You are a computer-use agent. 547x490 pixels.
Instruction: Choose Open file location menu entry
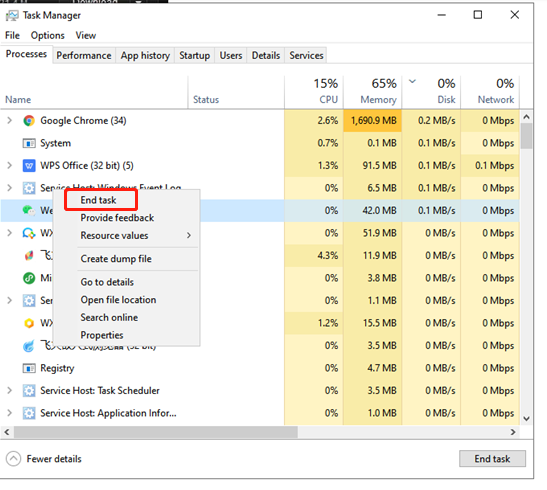(x=118, y=300)
